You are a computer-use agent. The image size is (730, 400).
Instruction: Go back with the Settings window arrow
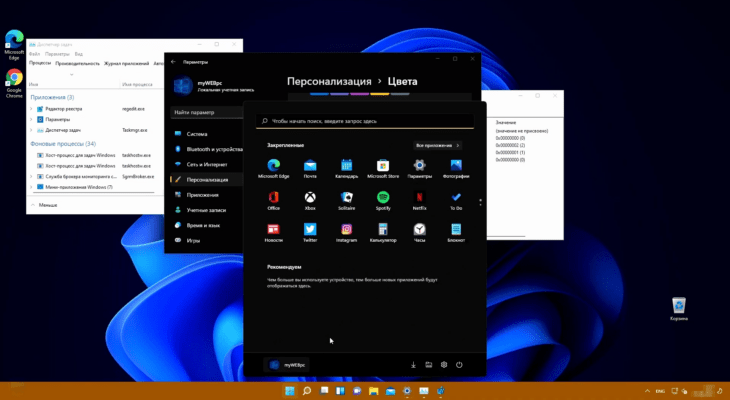pos(173,62)
